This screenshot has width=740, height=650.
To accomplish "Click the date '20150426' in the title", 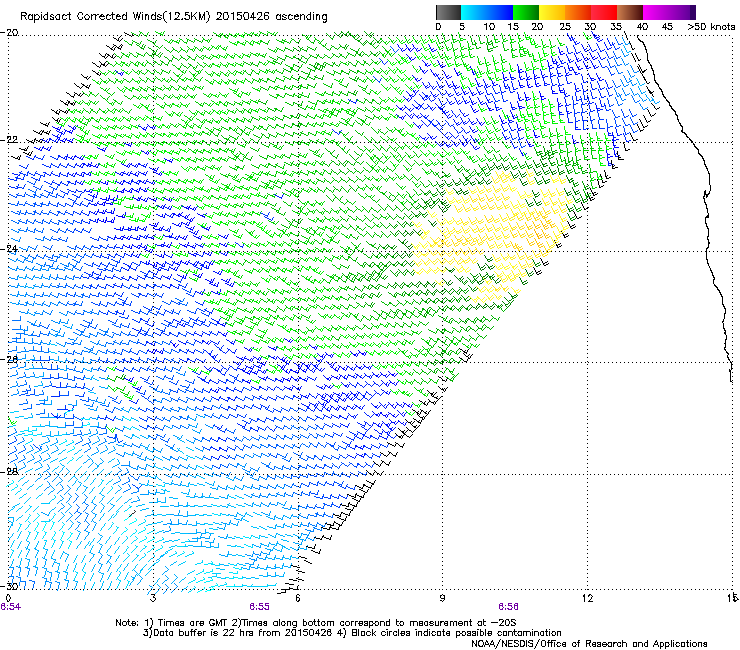I will tap(243, 17).
